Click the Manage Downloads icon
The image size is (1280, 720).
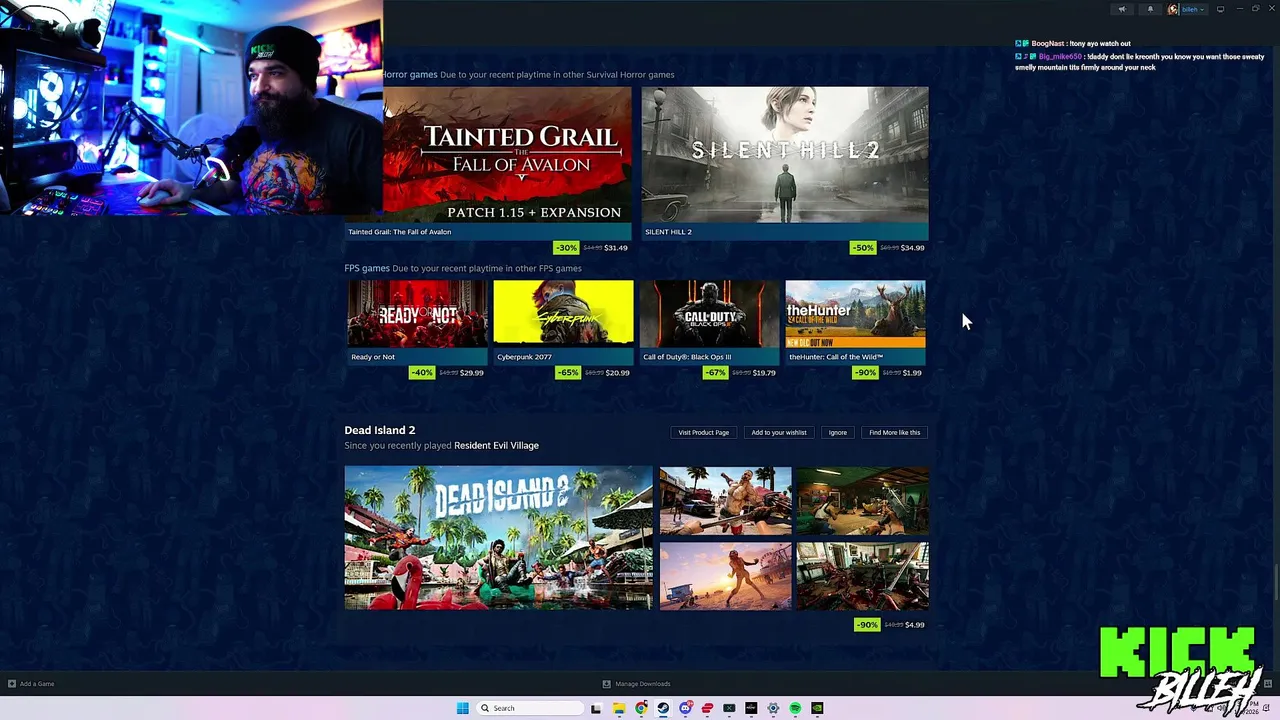606,684
